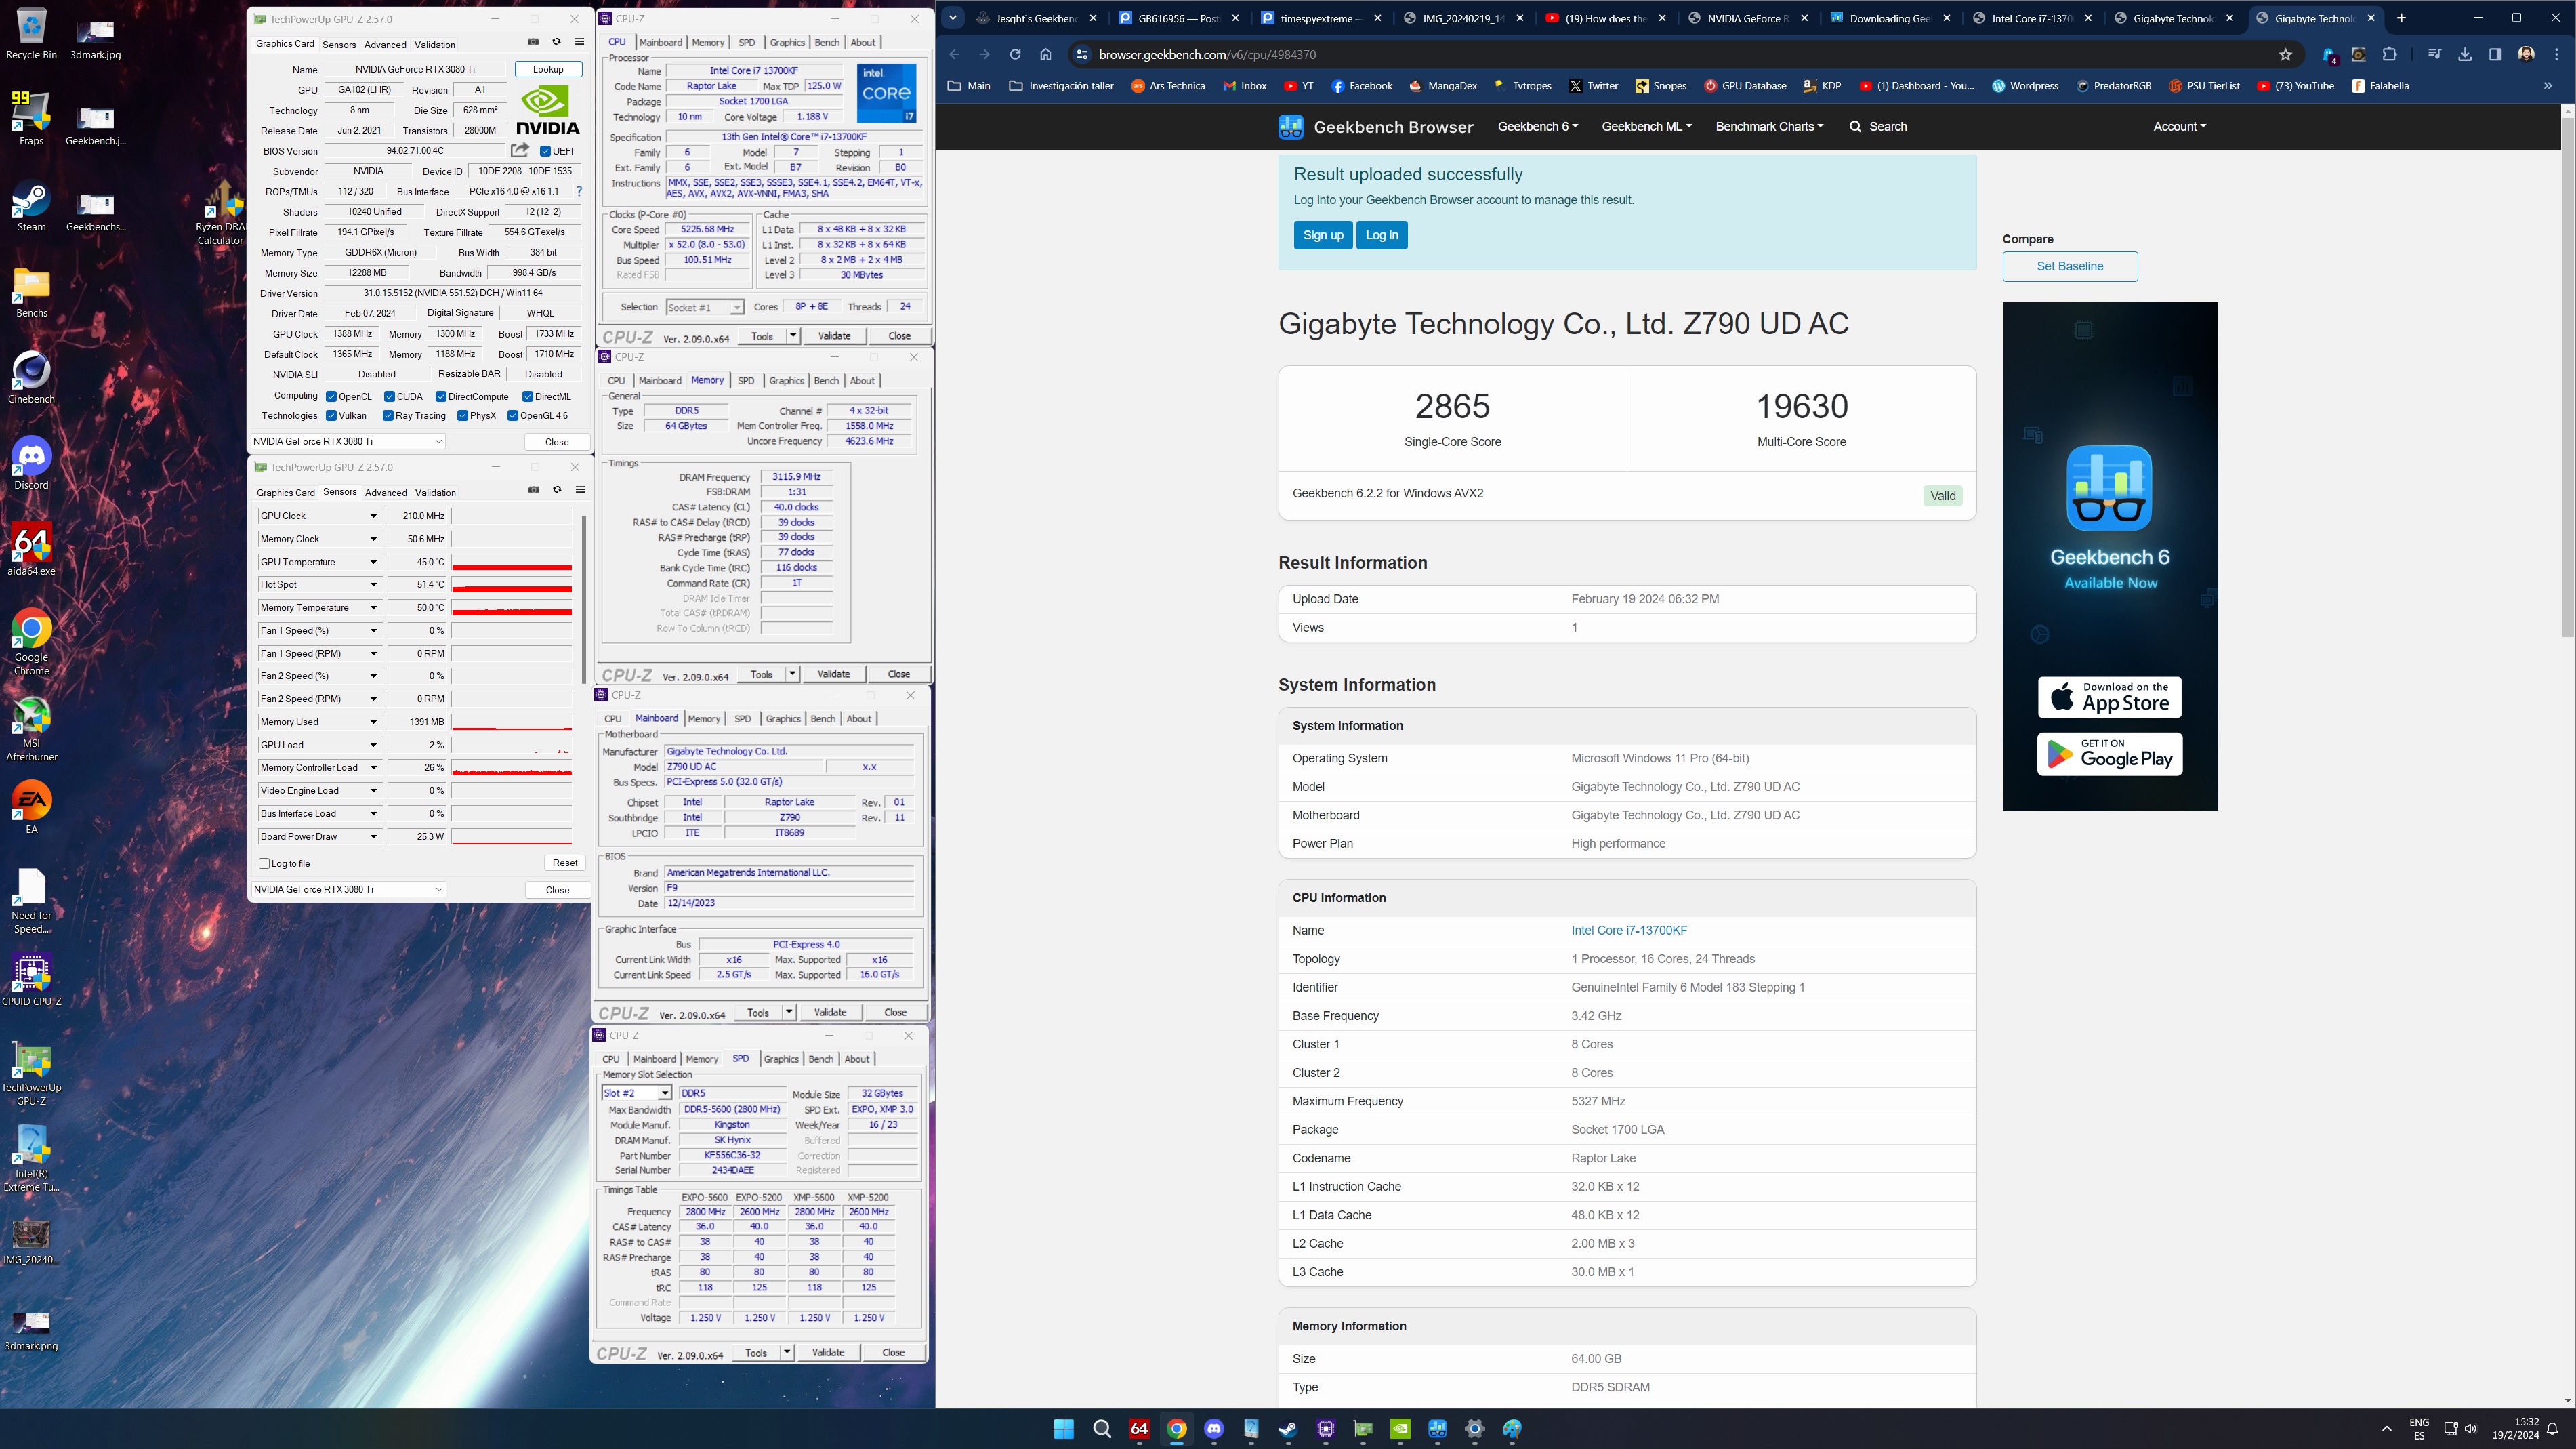The width and height of the screenshot is (2576, 1449).
Task: Expand the Board Power Draw sensor dropdown
Action: 373,836
